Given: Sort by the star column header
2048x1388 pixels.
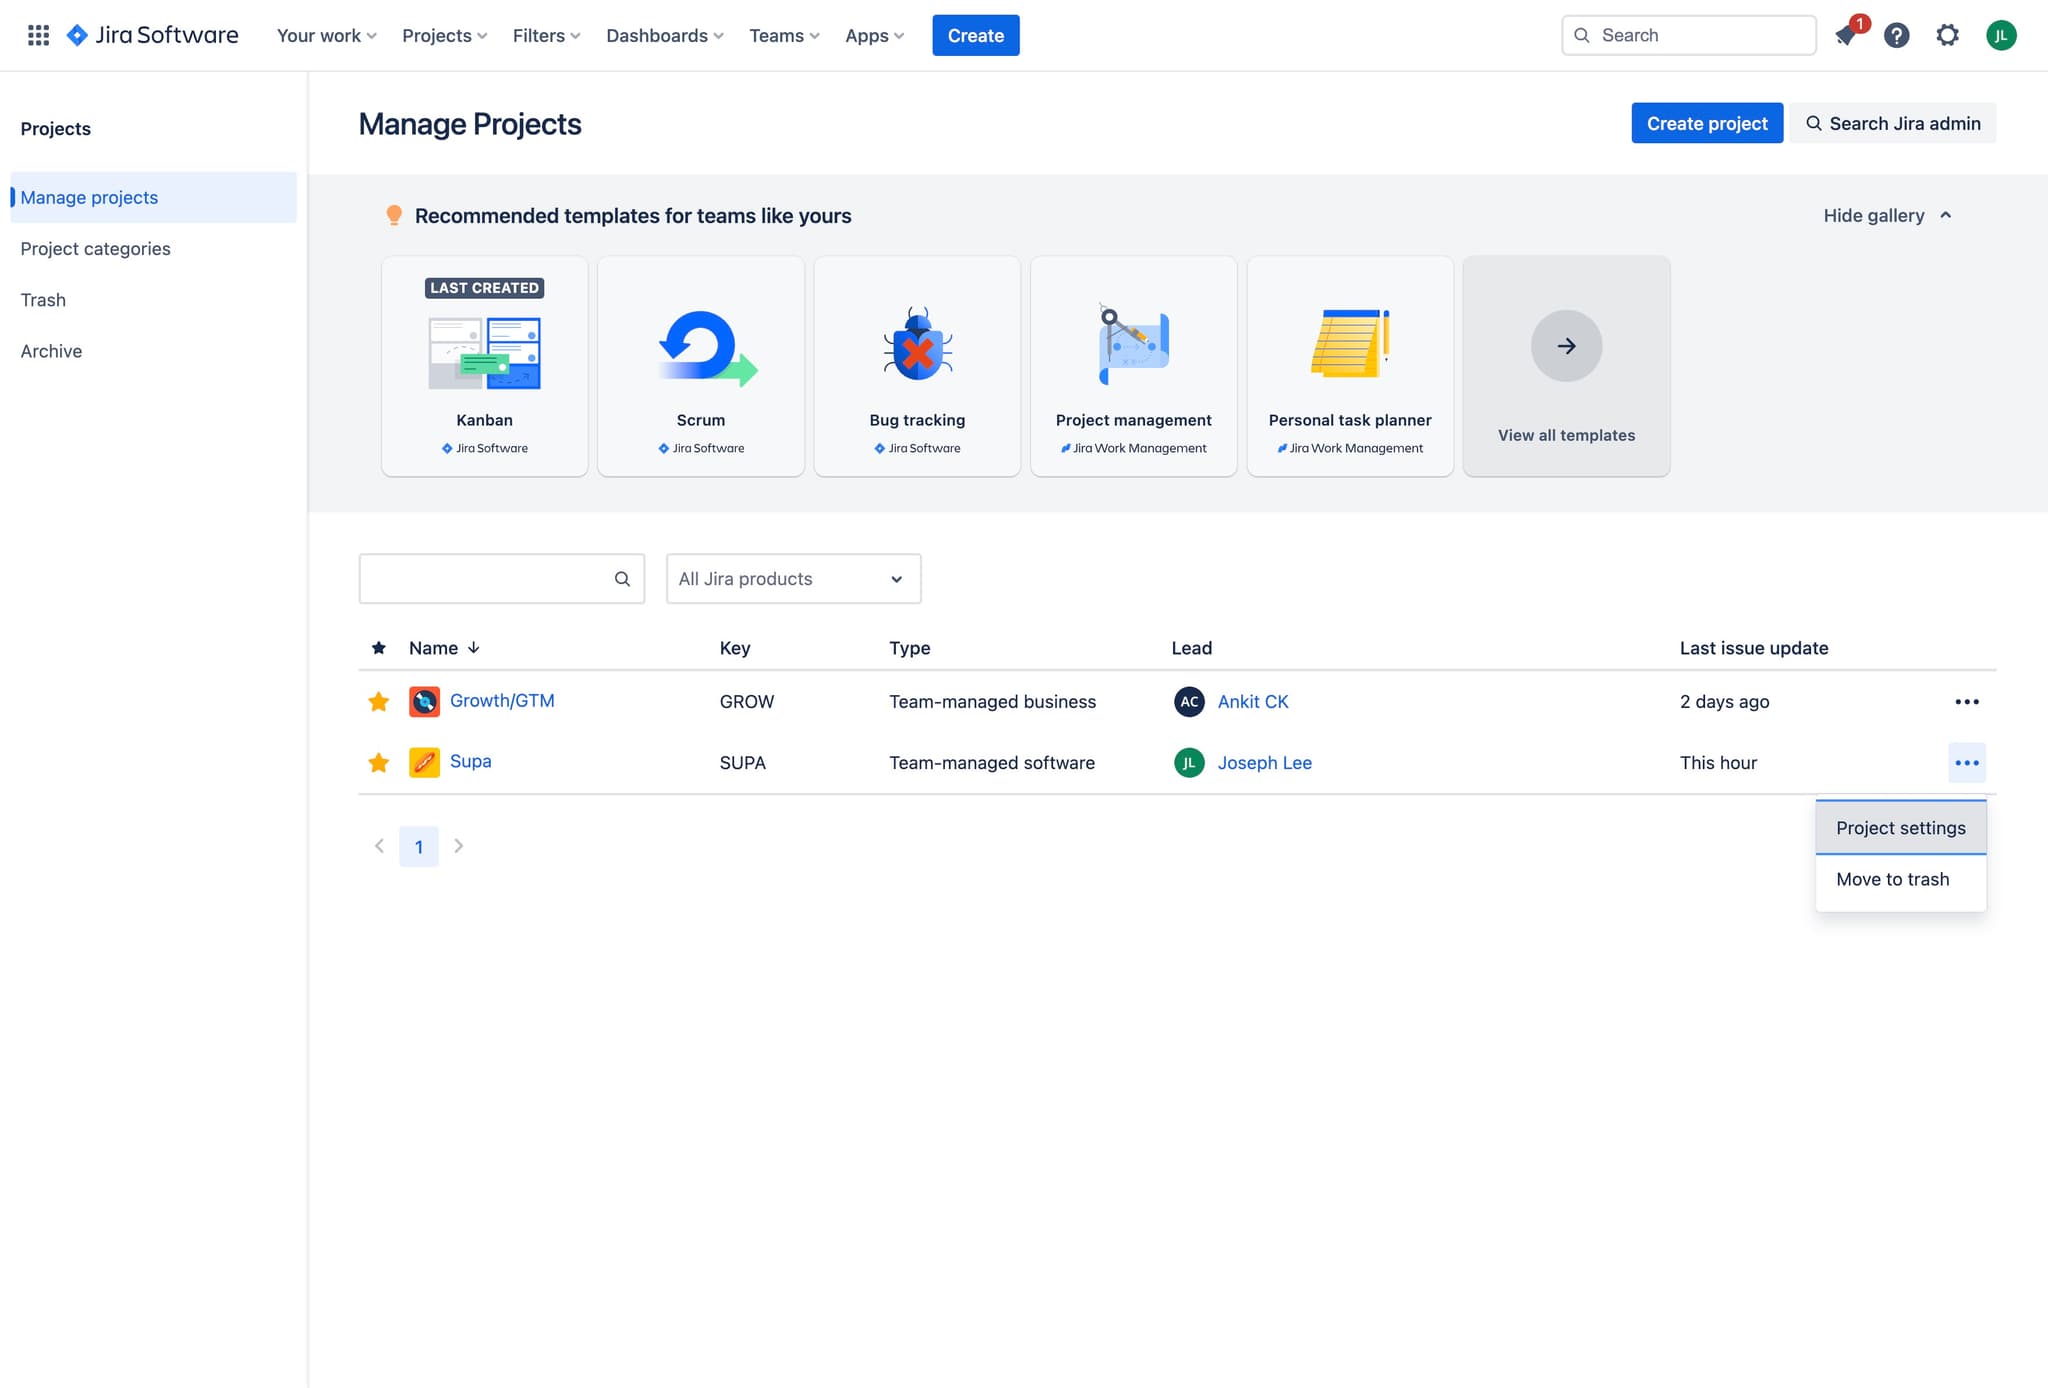Looking at the screenshot, I should pyautogui.click(x=378, y=648).
